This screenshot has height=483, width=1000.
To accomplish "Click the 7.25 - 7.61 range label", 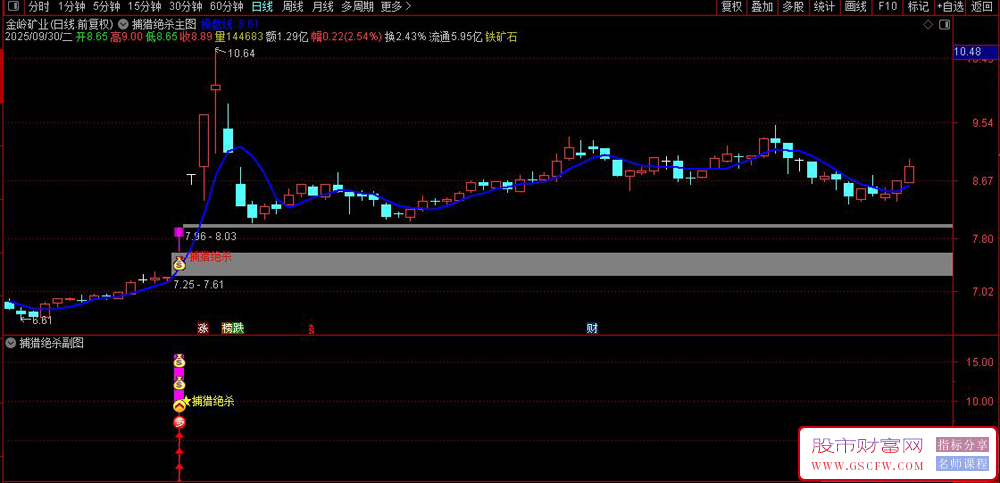I will click(x=198, y=285).
